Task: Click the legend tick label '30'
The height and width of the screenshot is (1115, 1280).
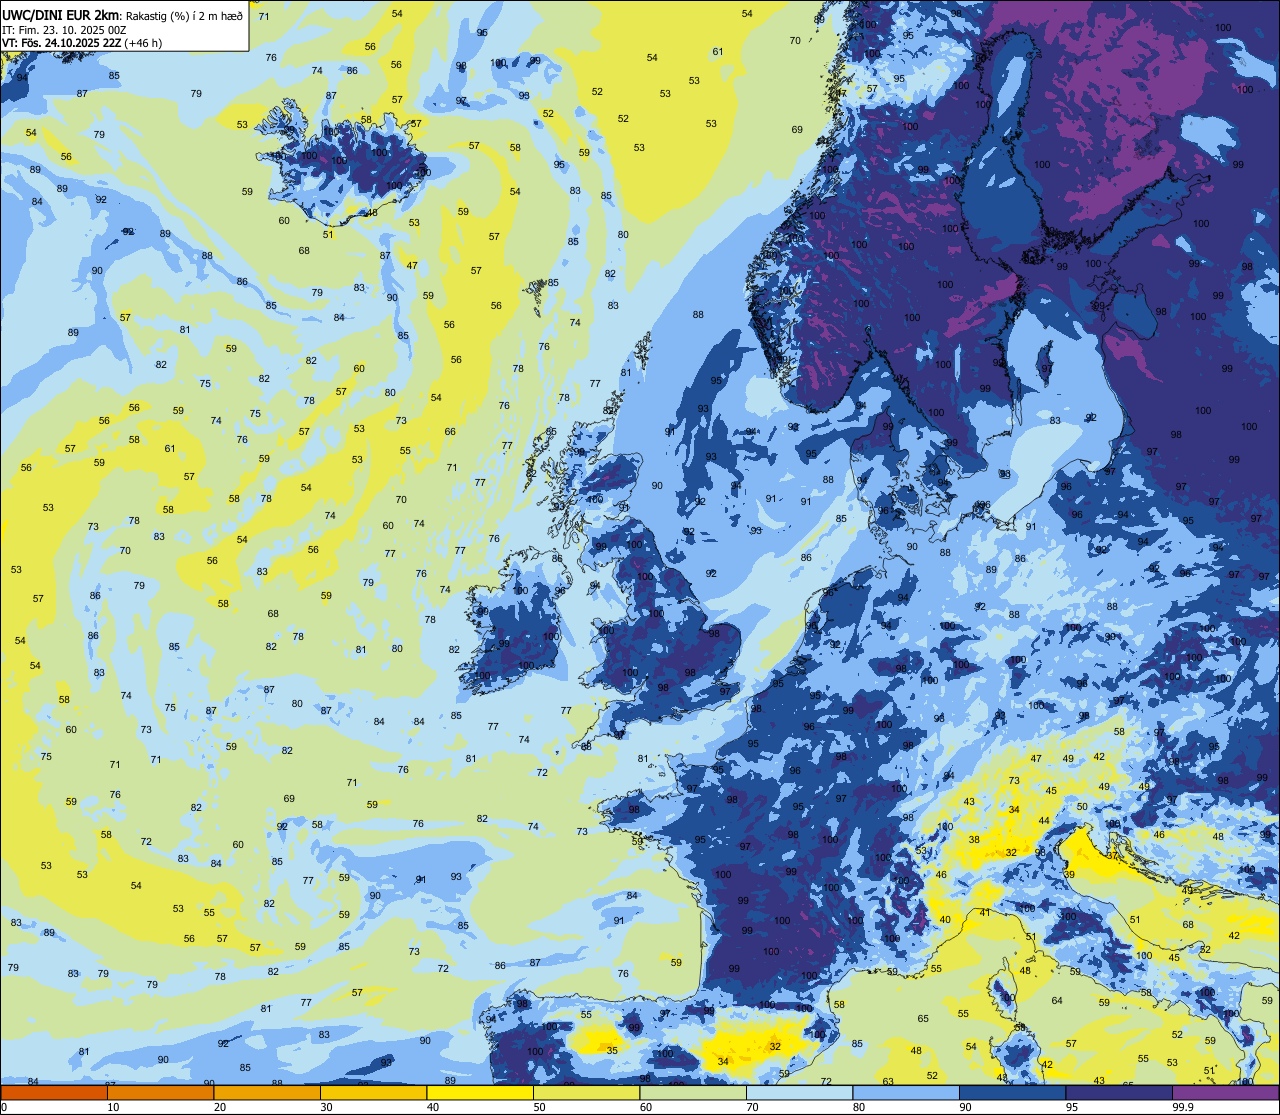Action: (326, 1107)
